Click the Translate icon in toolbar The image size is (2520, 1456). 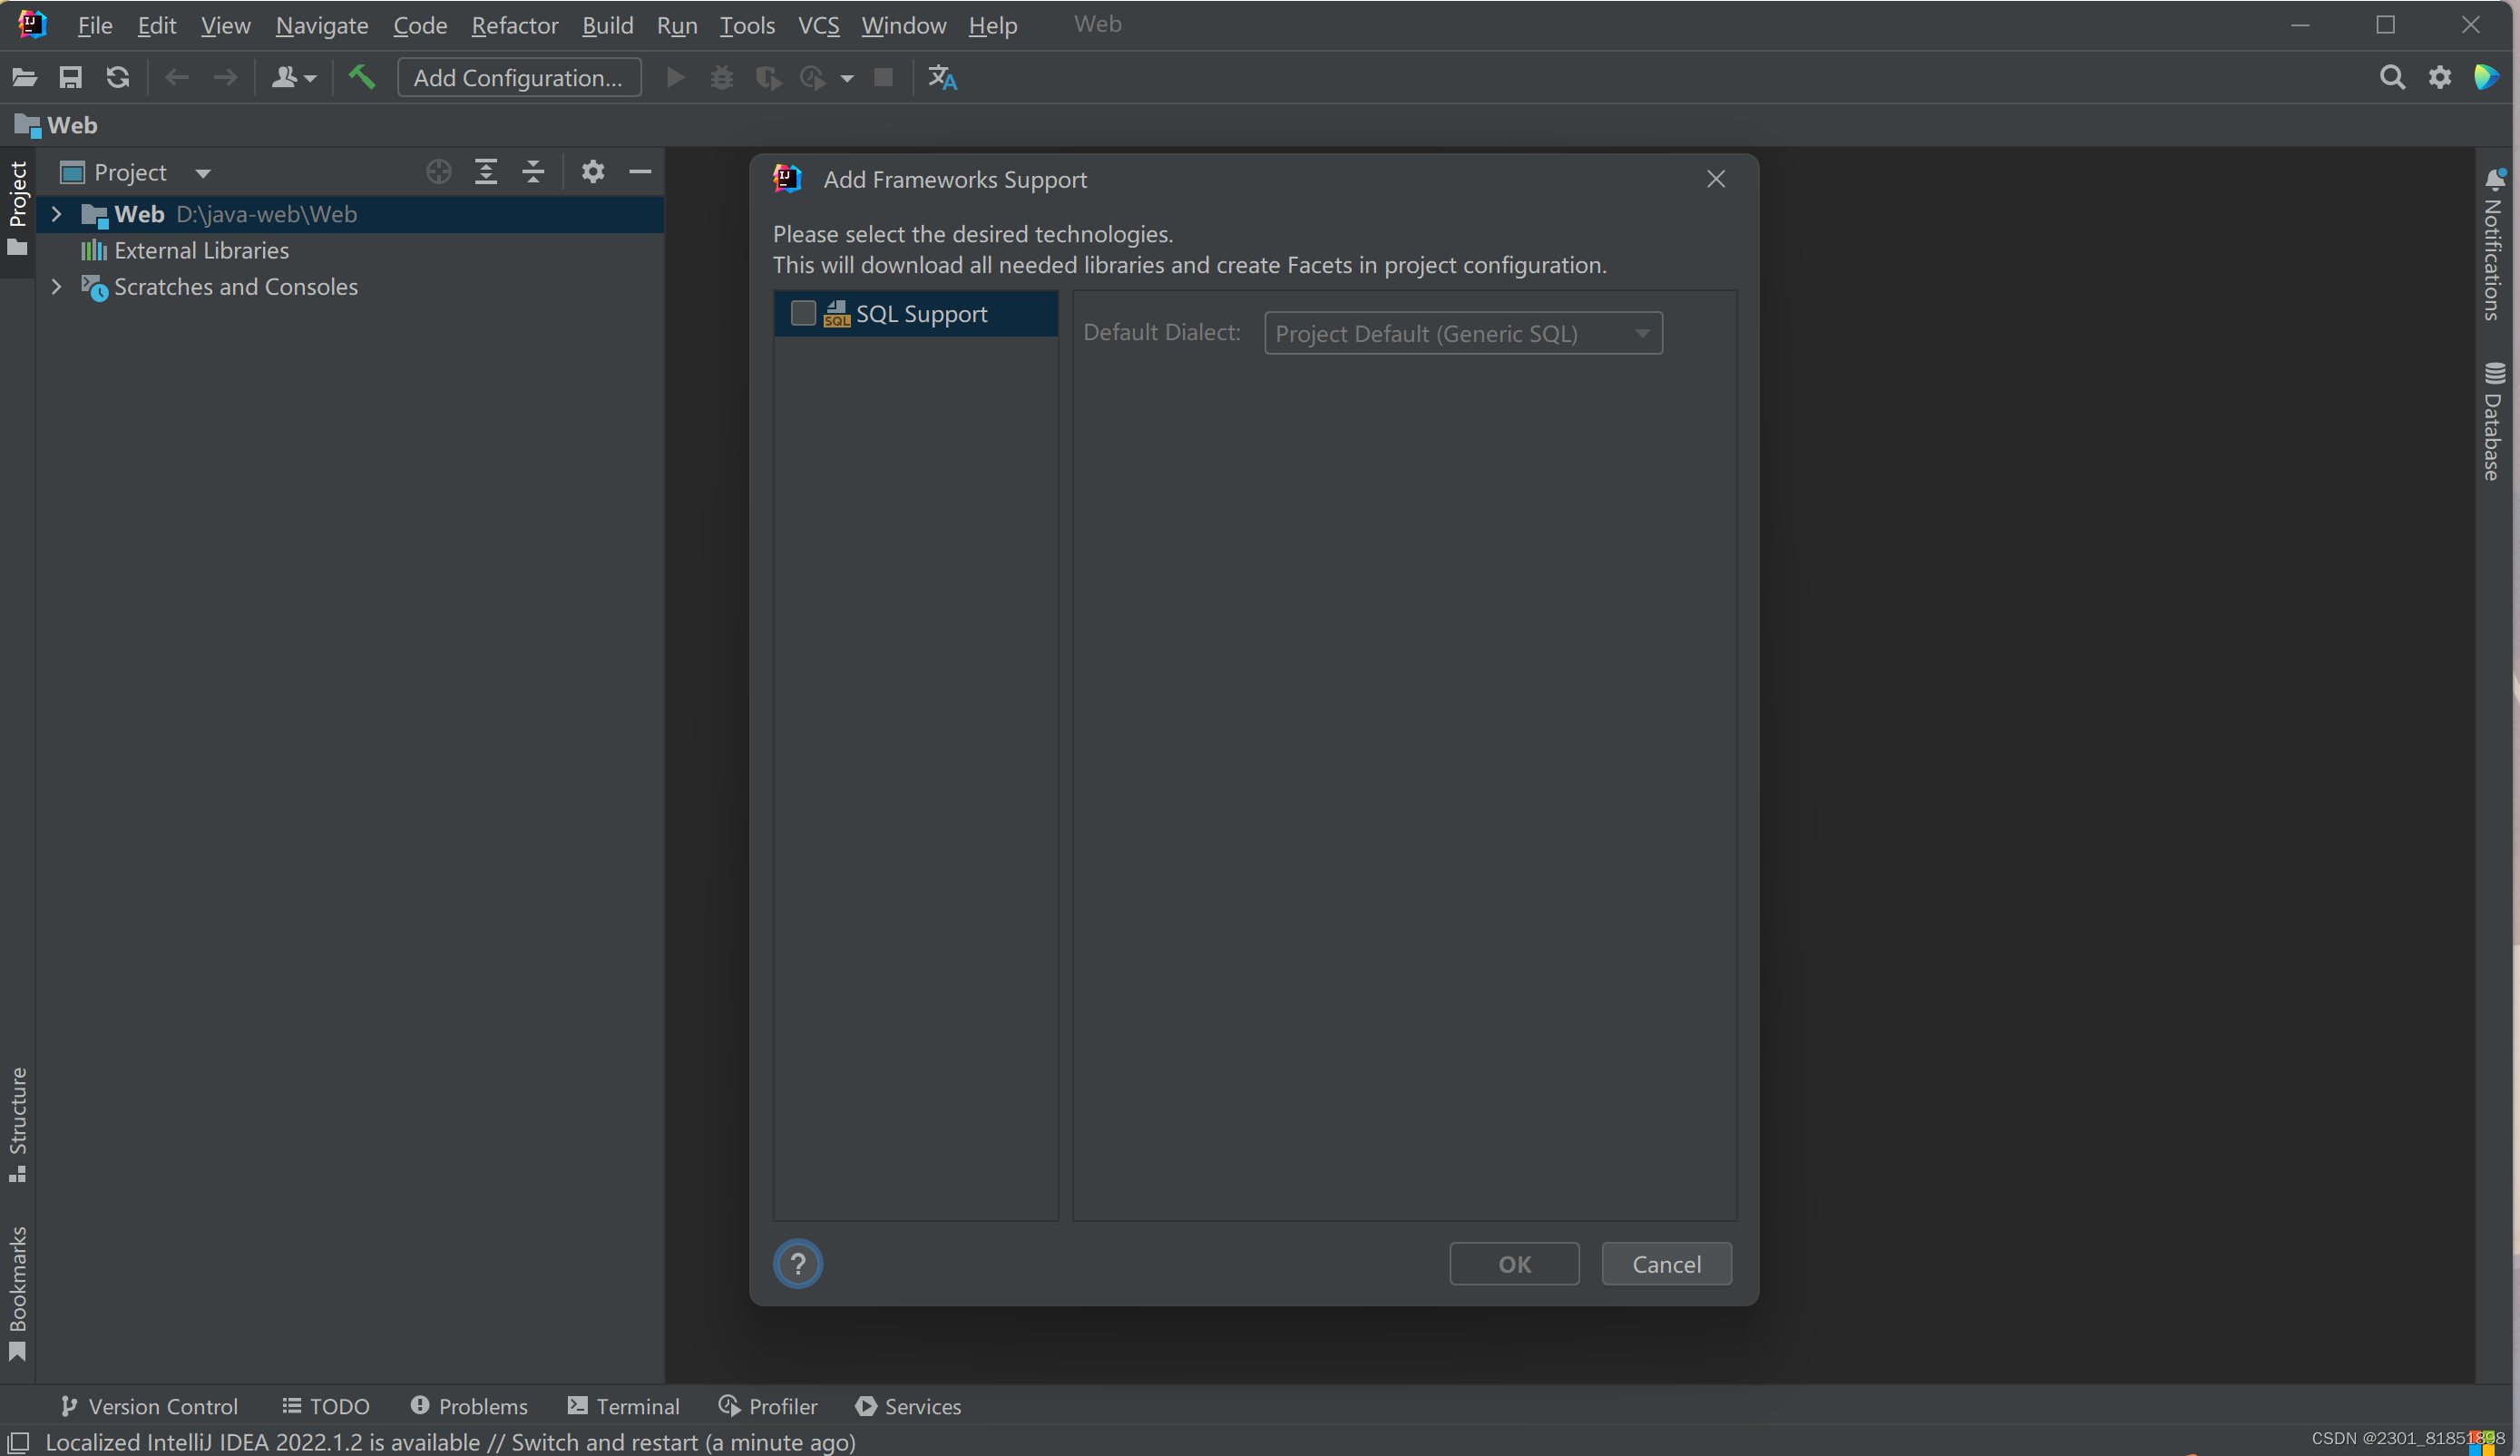point(942,77)
